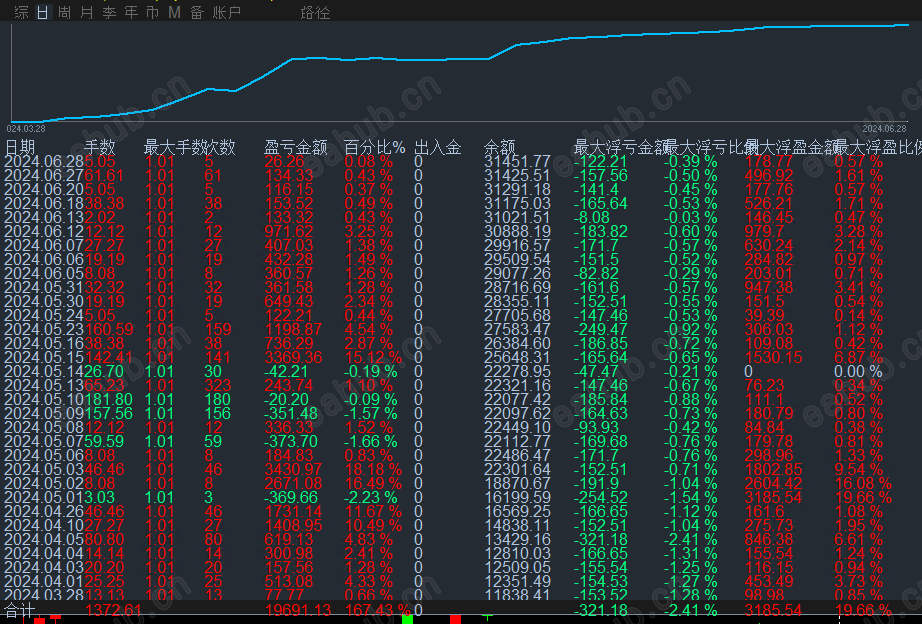This screenshot has height=624, width=922.
Task: Open the 币 currency tab
Action: pos(152,12)
